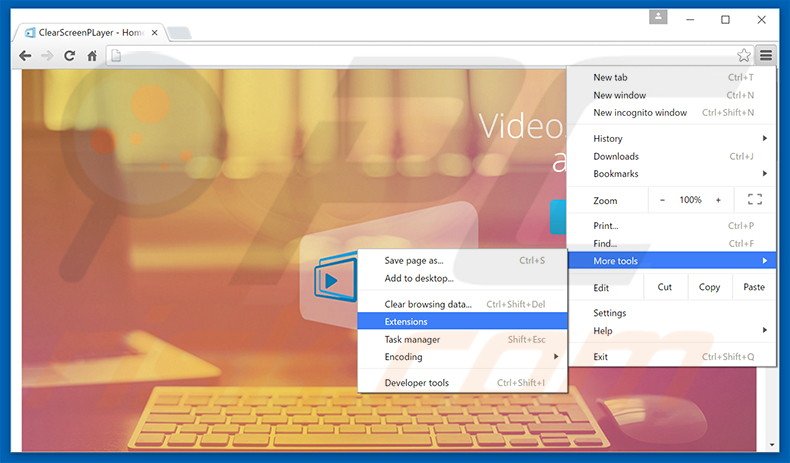Screen dimensions: 790x463
Task: Select Add to desktop... option
Action: (462, 278)
